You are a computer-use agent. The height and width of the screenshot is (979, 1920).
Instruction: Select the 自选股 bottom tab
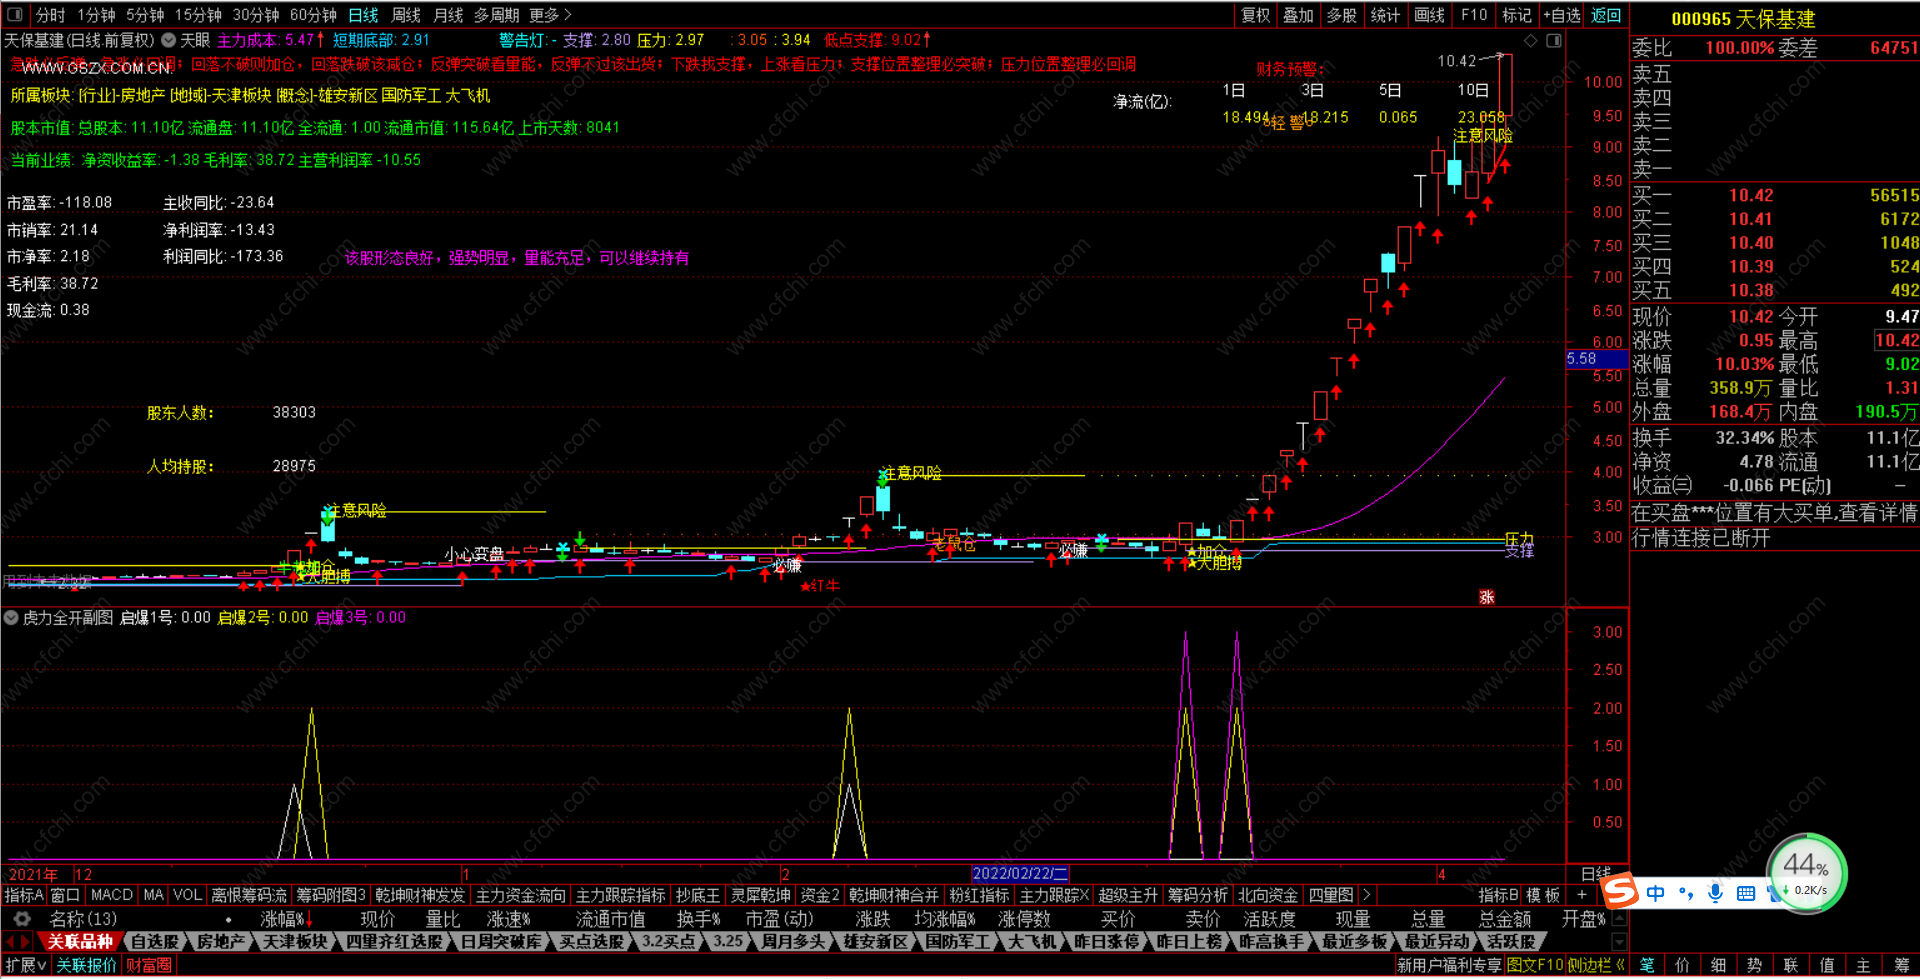click(x=155, y=941)
